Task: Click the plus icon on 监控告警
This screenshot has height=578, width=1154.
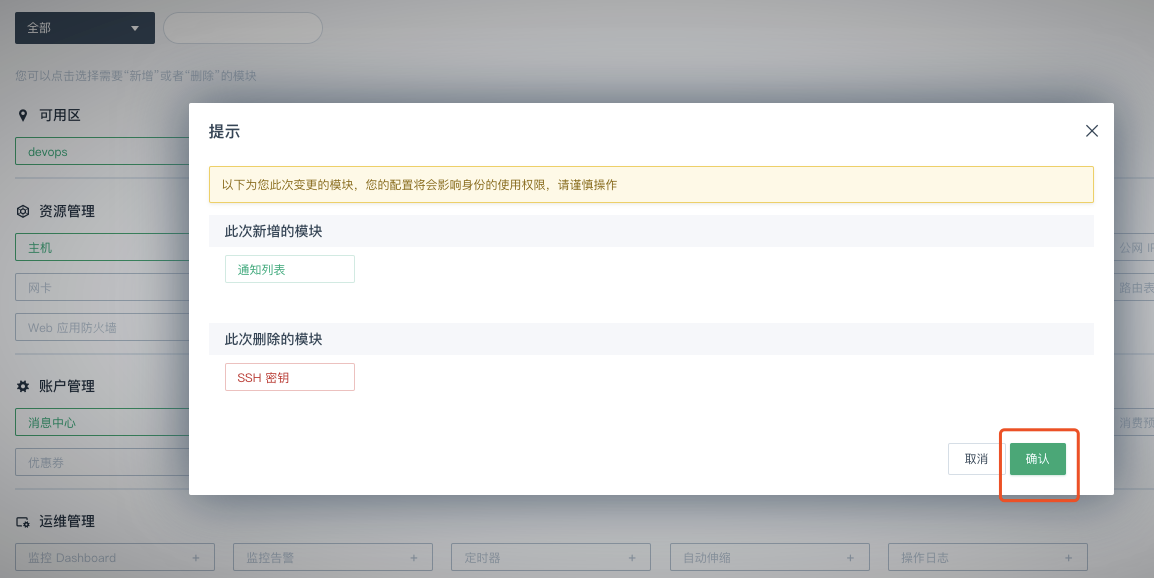Action: pyautogui.click(x=414, y=558)
